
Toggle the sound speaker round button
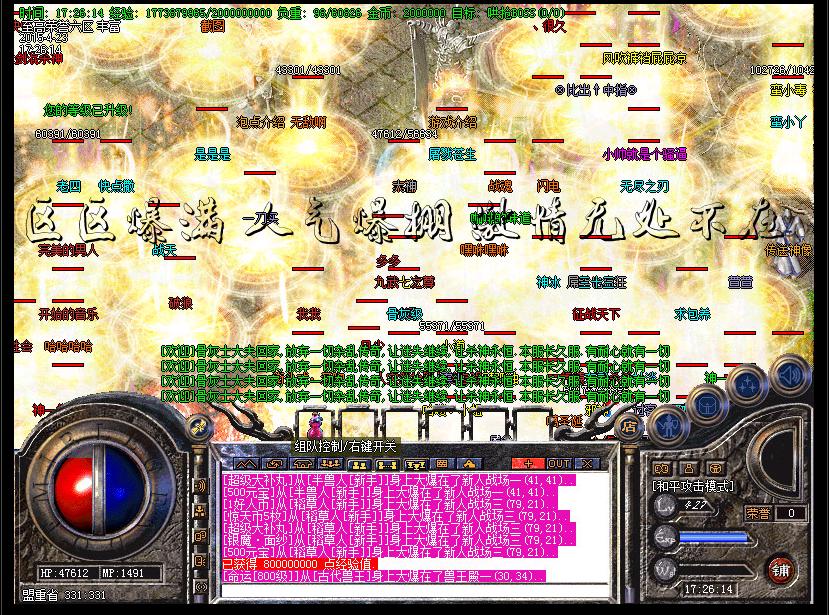[x=790, y=375]
